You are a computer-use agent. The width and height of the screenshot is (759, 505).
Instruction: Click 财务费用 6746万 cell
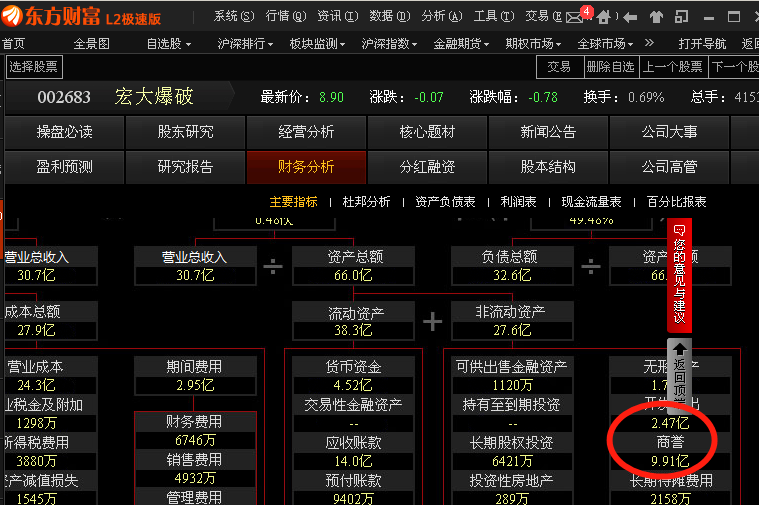click(195, 431)
